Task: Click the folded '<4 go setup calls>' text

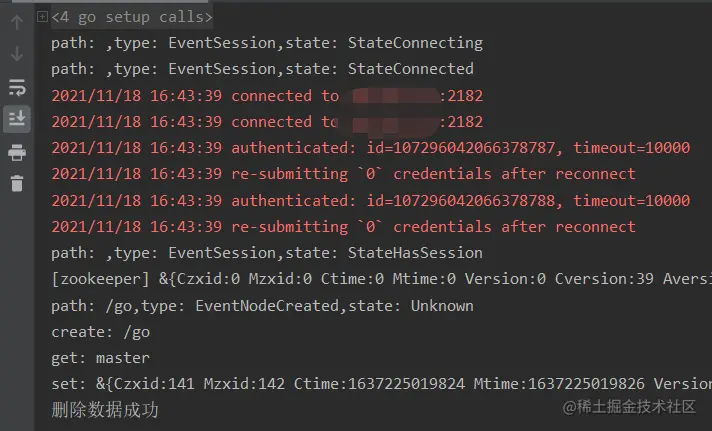Action: 132,17
